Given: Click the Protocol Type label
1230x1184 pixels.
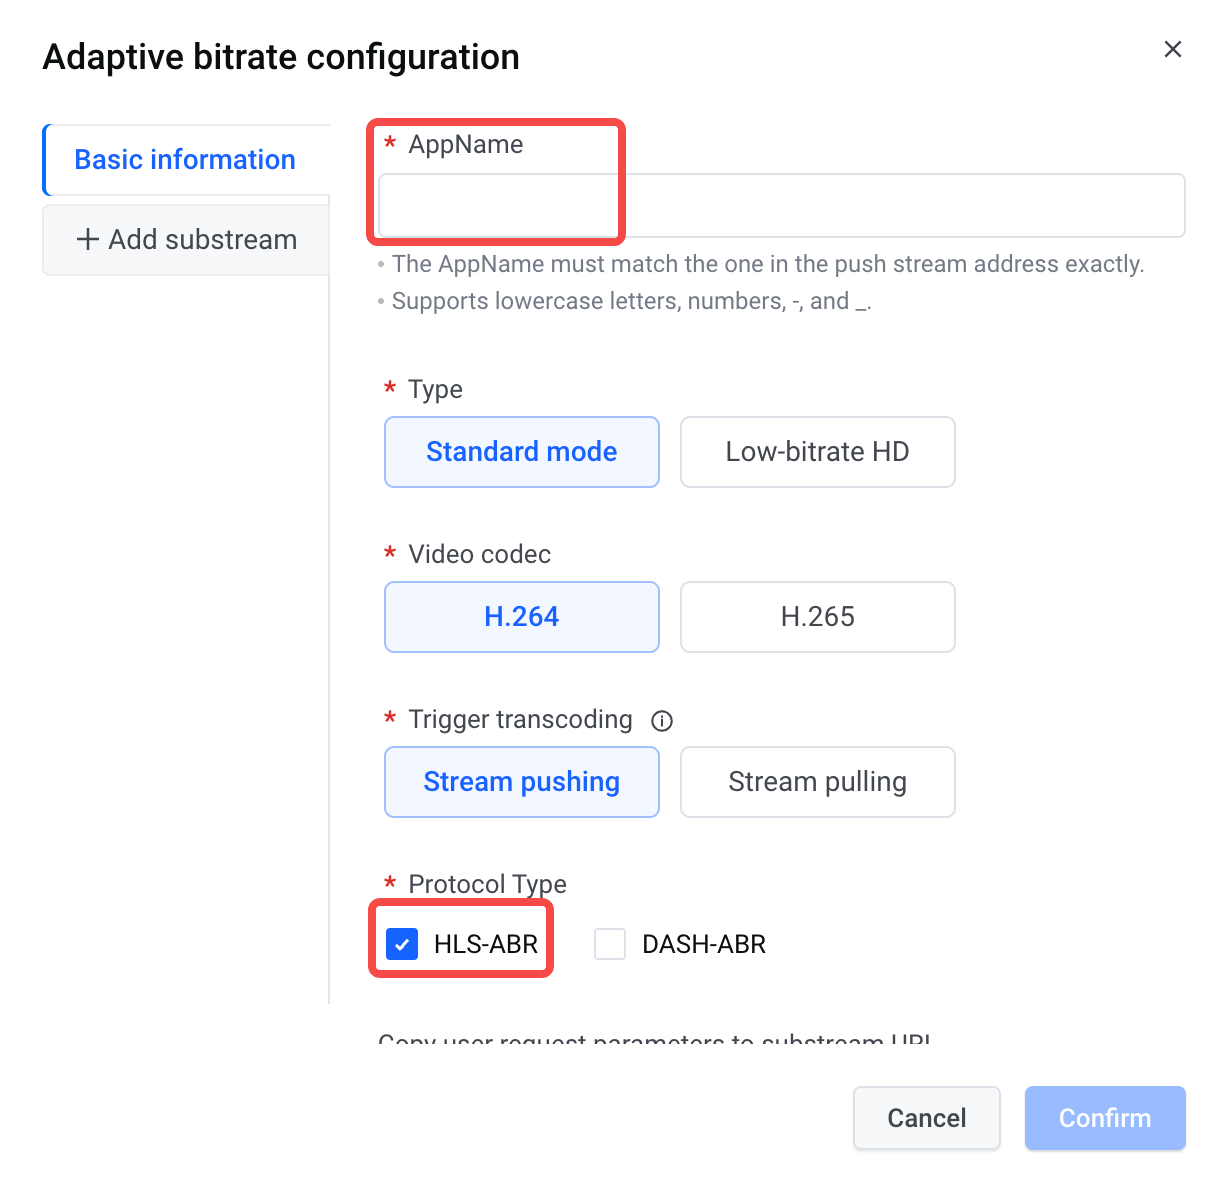Looking at the screenshot, I should (x=487, y=884).
